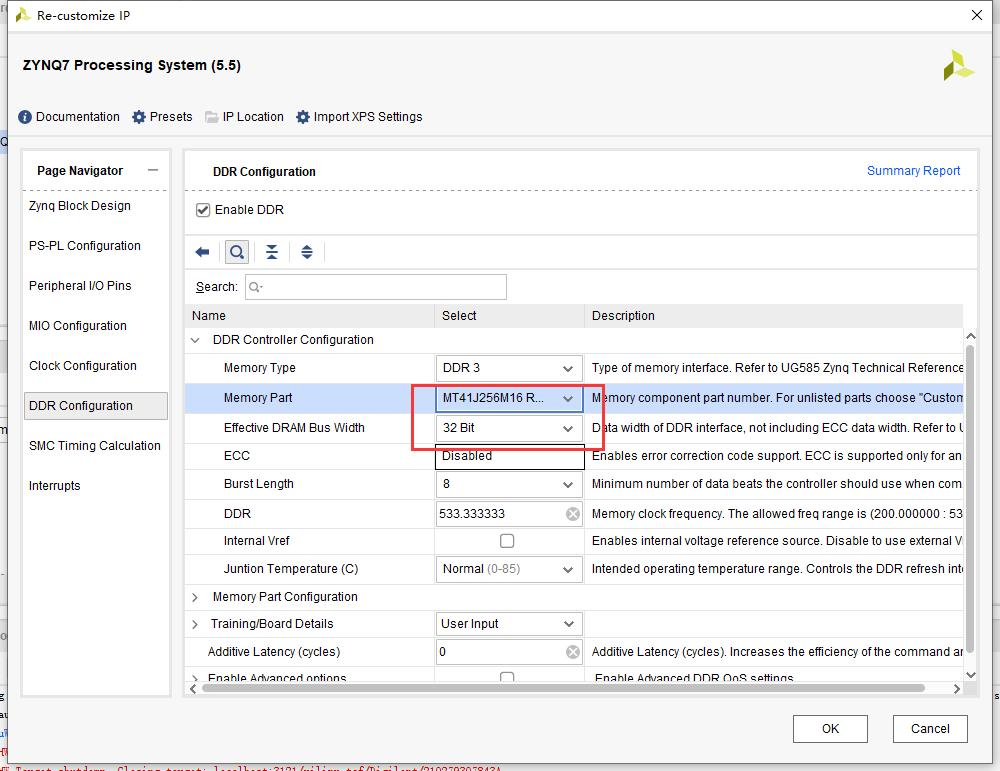Collapse DDR Controller Configuration section
Screen dimensions: 1000x771
point(195,340)
